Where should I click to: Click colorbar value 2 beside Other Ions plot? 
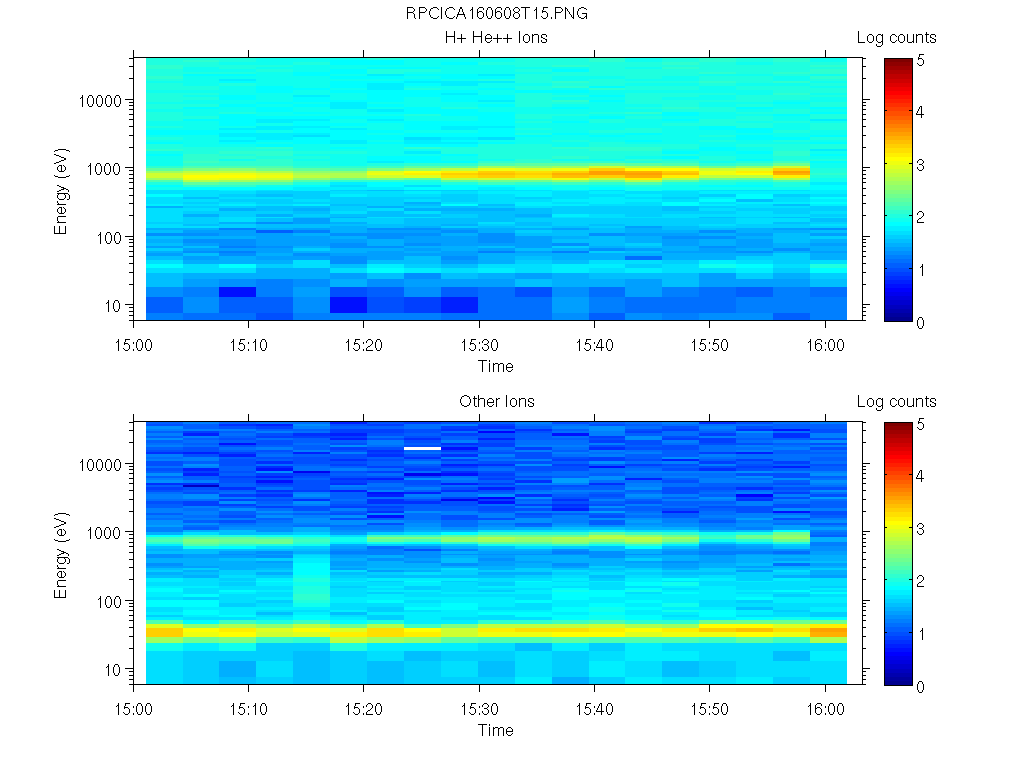tap(920, 581)
